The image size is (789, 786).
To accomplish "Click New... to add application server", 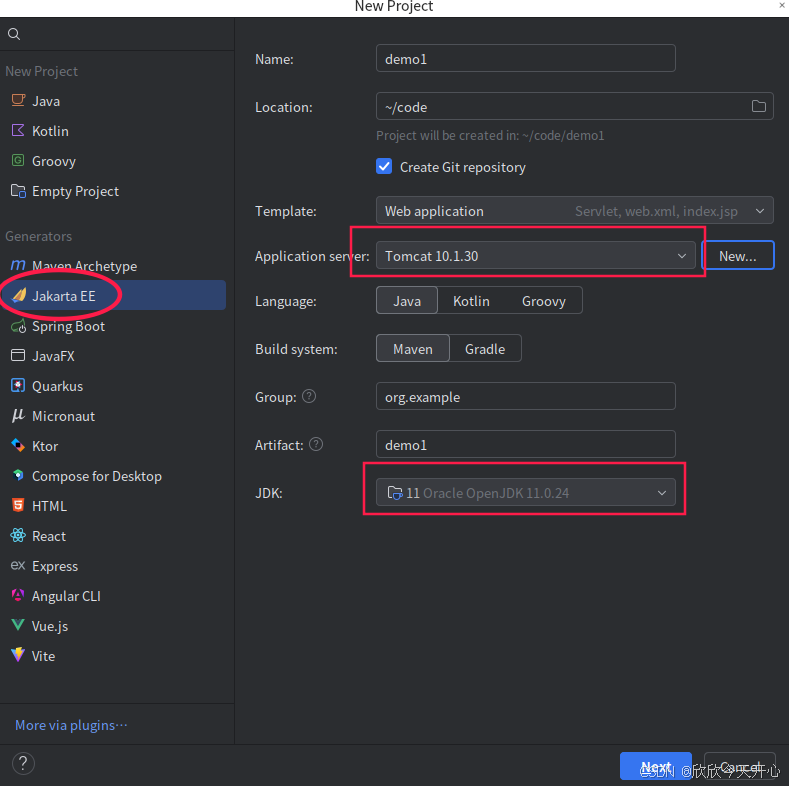I will pos(737,256).
